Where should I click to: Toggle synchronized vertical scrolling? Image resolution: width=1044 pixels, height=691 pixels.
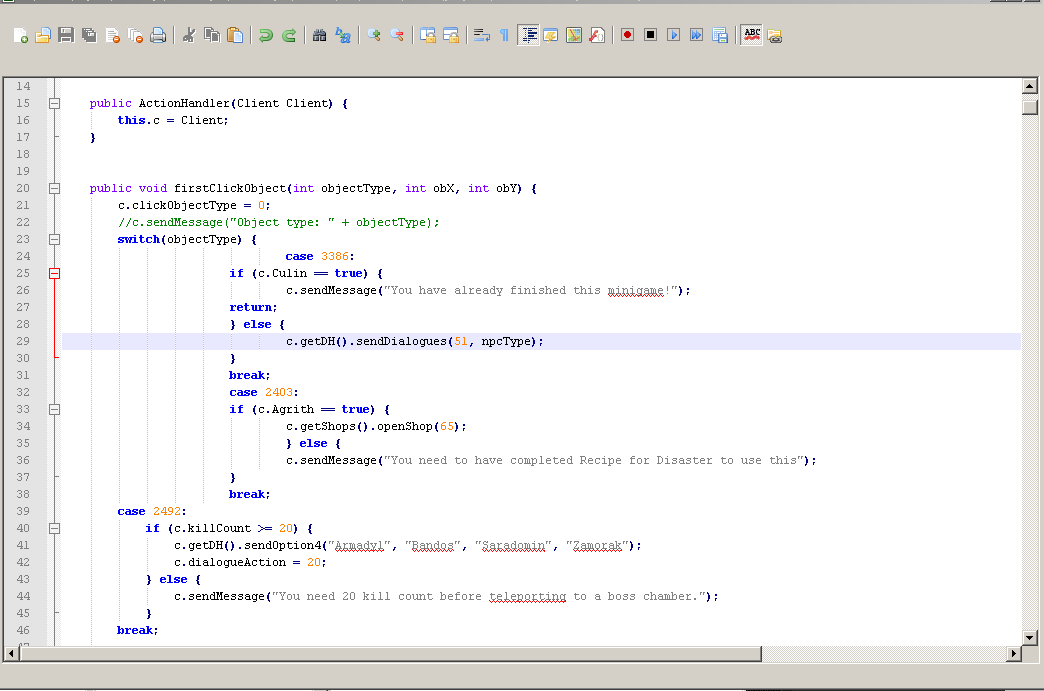(x=427, y=35)
